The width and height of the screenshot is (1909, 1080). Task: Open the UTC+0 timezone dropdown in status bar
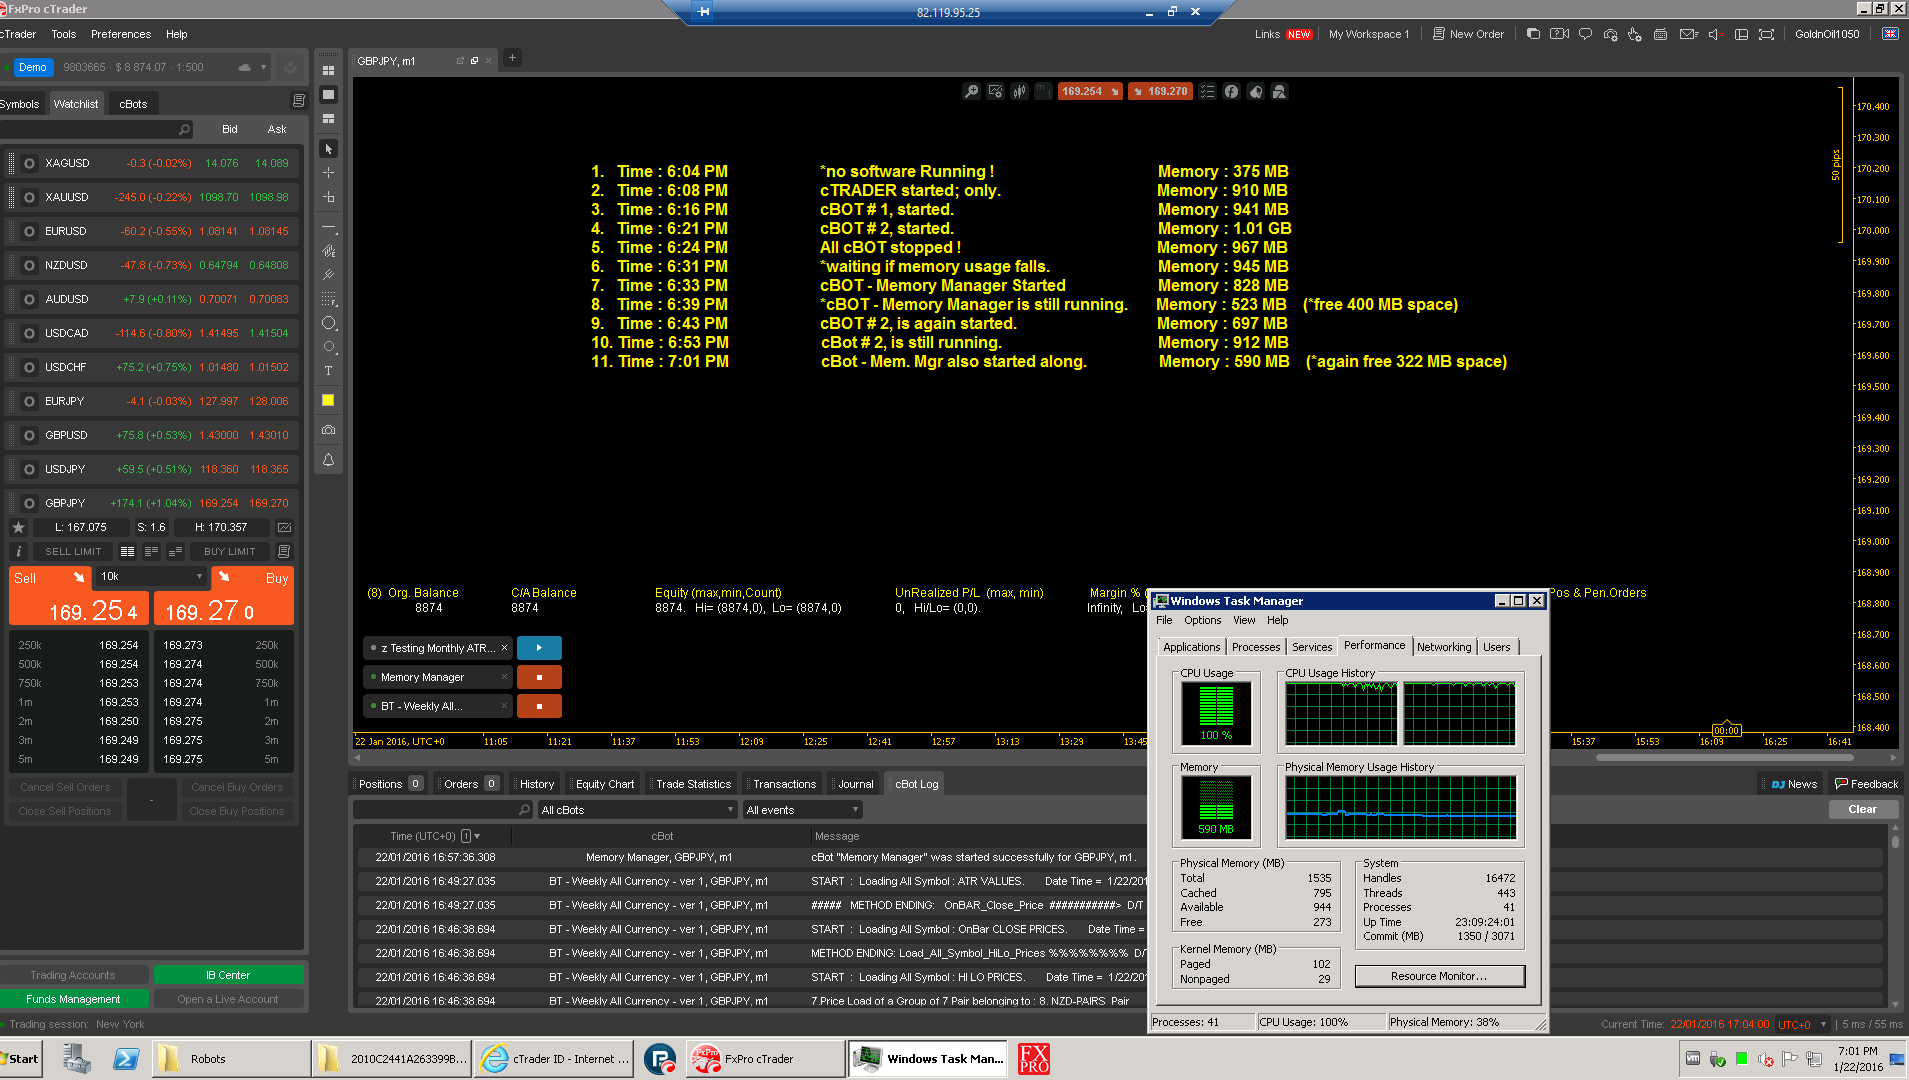point(1802,1024)
